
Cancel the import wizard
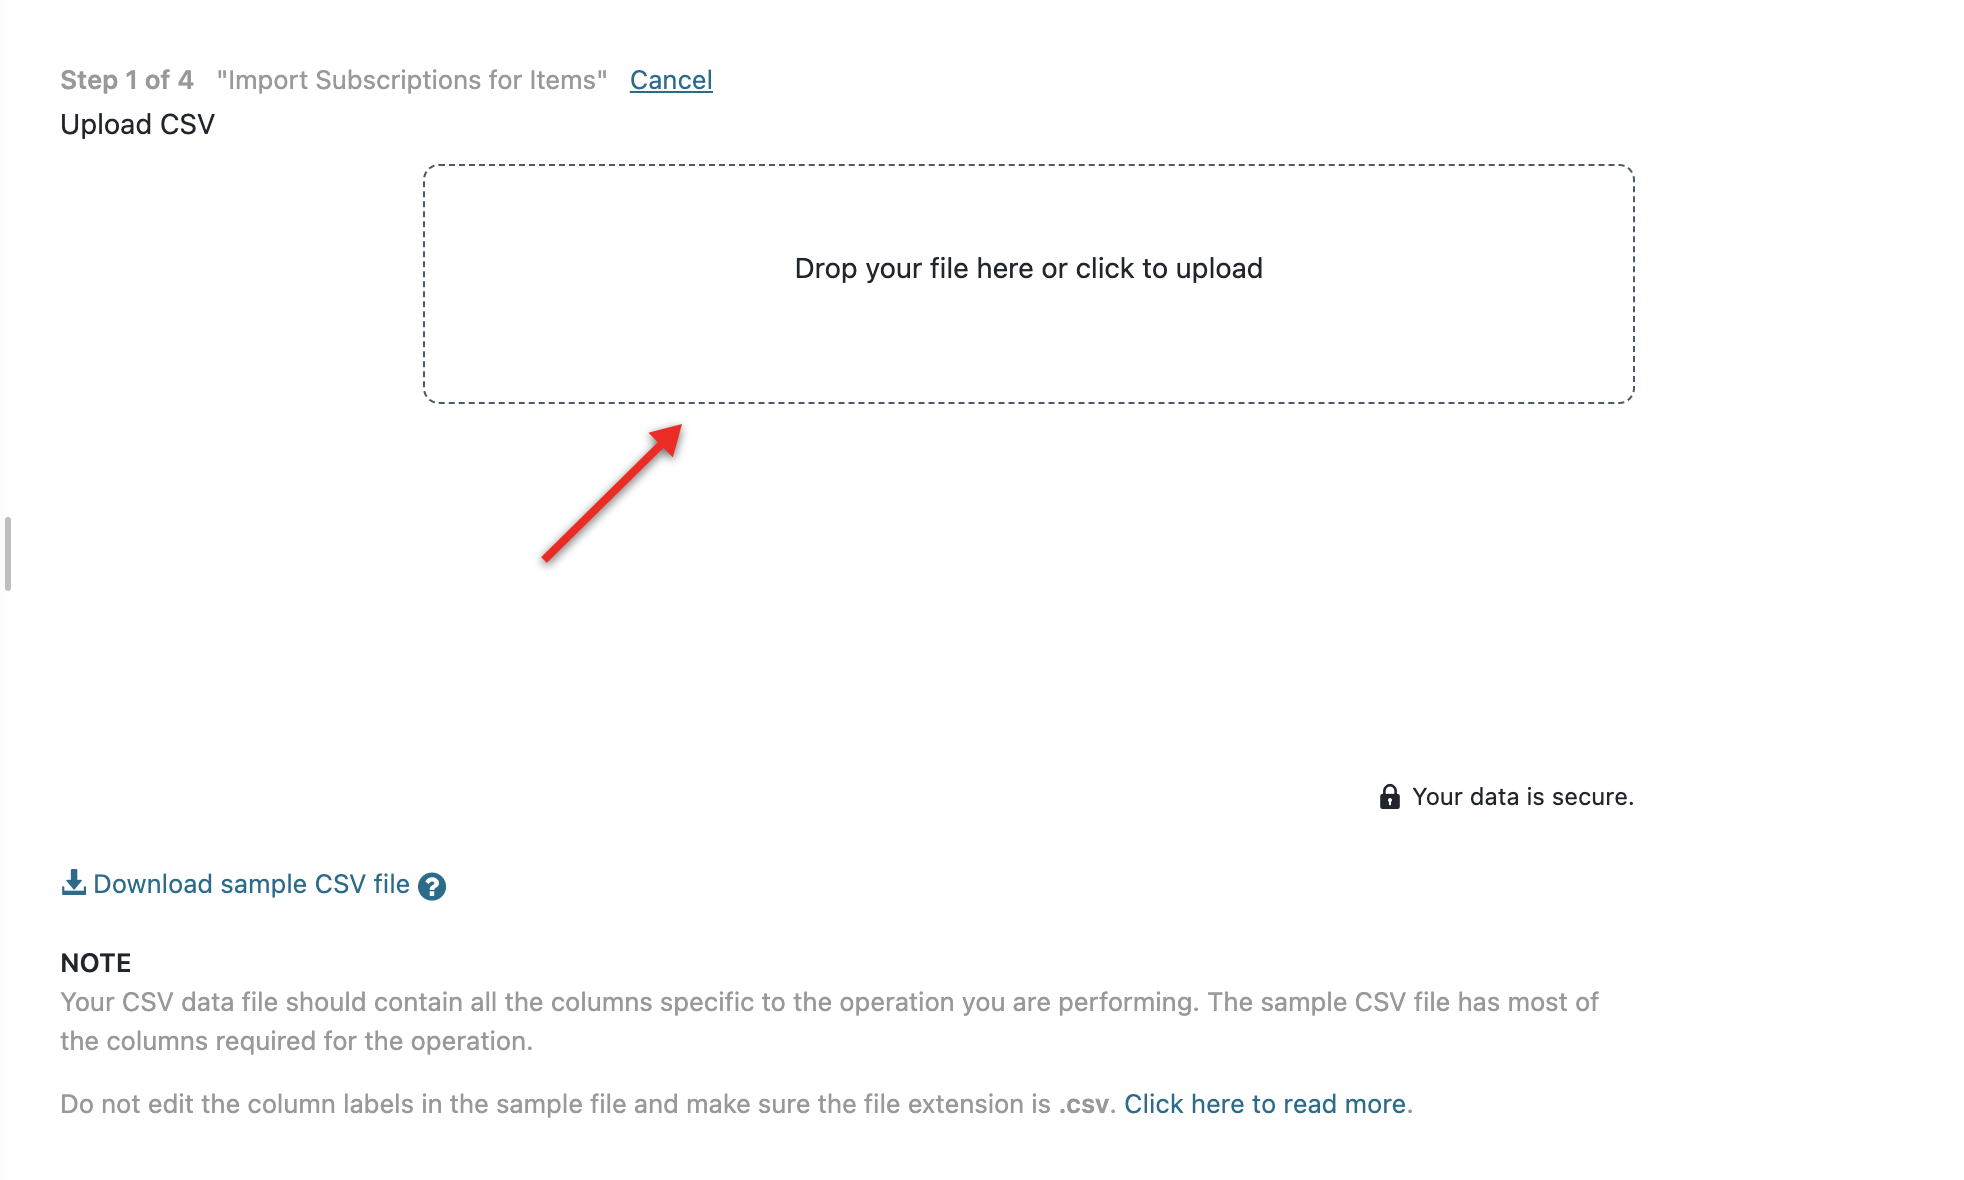(x=671, y=80)
